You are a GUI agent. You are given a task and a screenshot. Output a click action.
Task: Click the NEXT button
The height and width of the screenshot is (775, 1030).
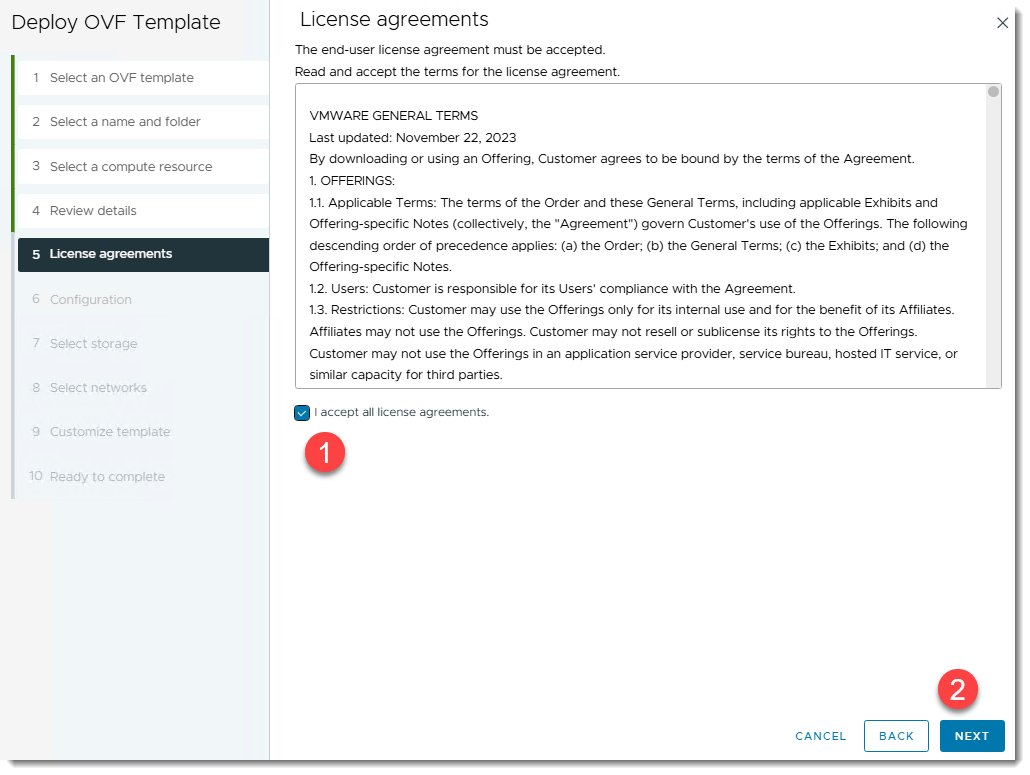[971, 736]
